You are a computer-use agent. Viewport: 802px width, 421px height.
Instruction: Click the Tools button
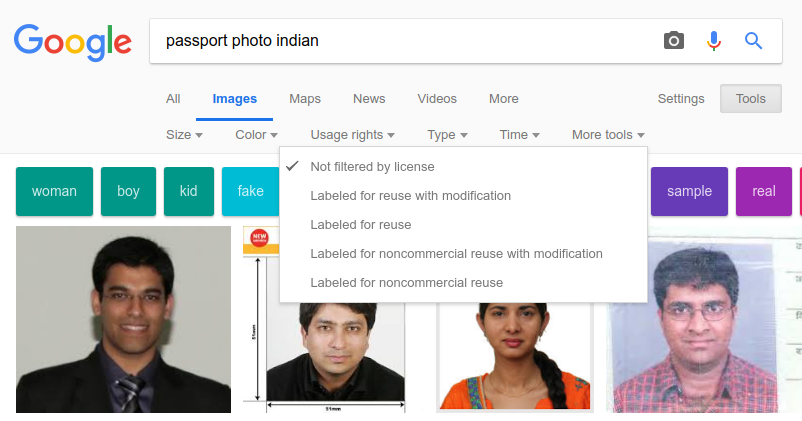(750, 99)
